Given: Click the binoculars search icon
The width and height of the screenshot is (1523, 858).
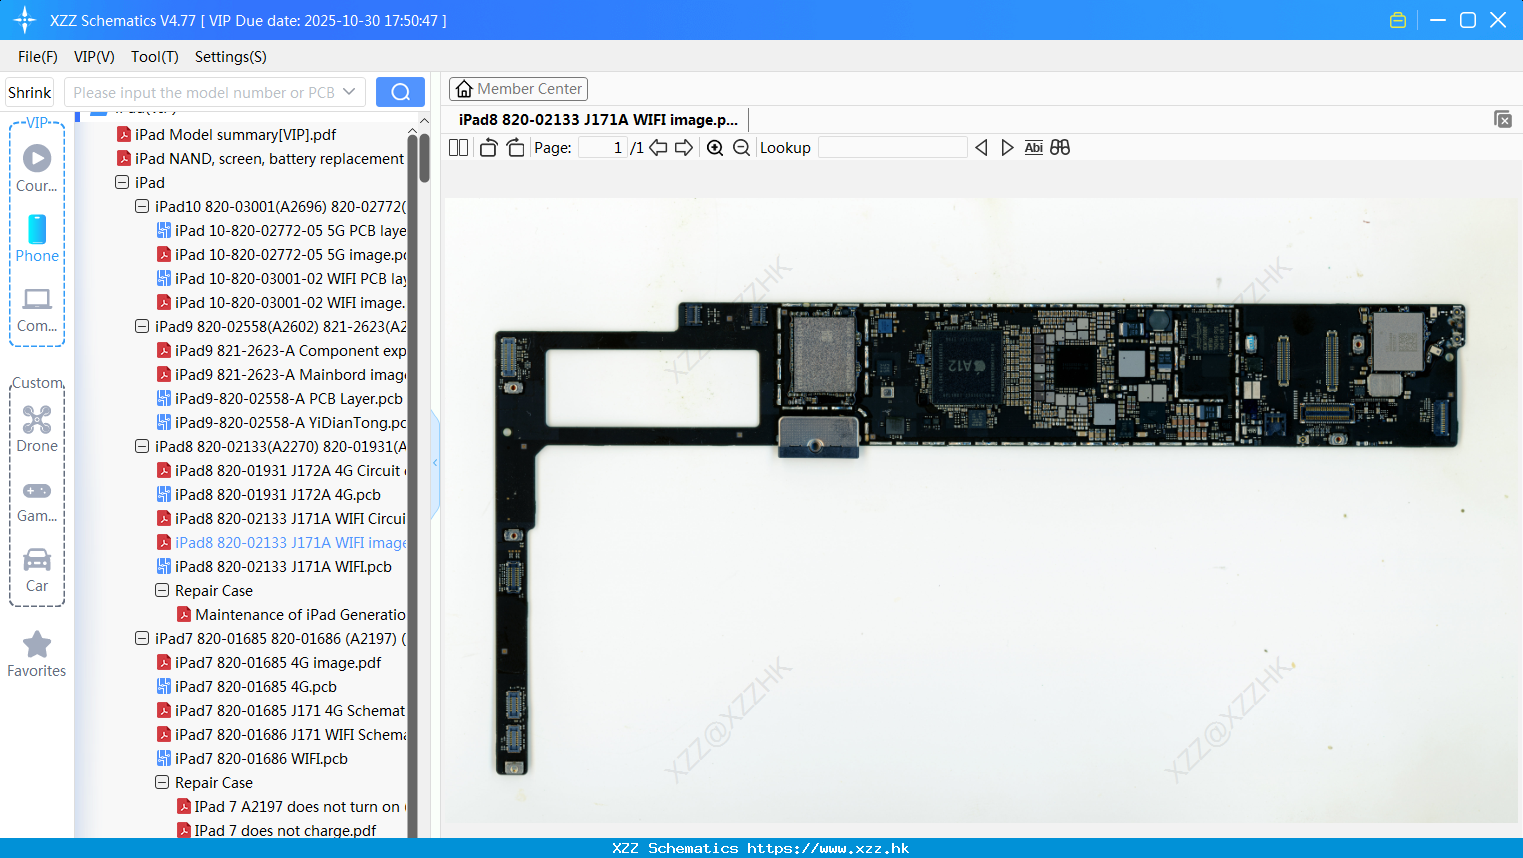Looking at the screenshot, I should [1060, 148].
